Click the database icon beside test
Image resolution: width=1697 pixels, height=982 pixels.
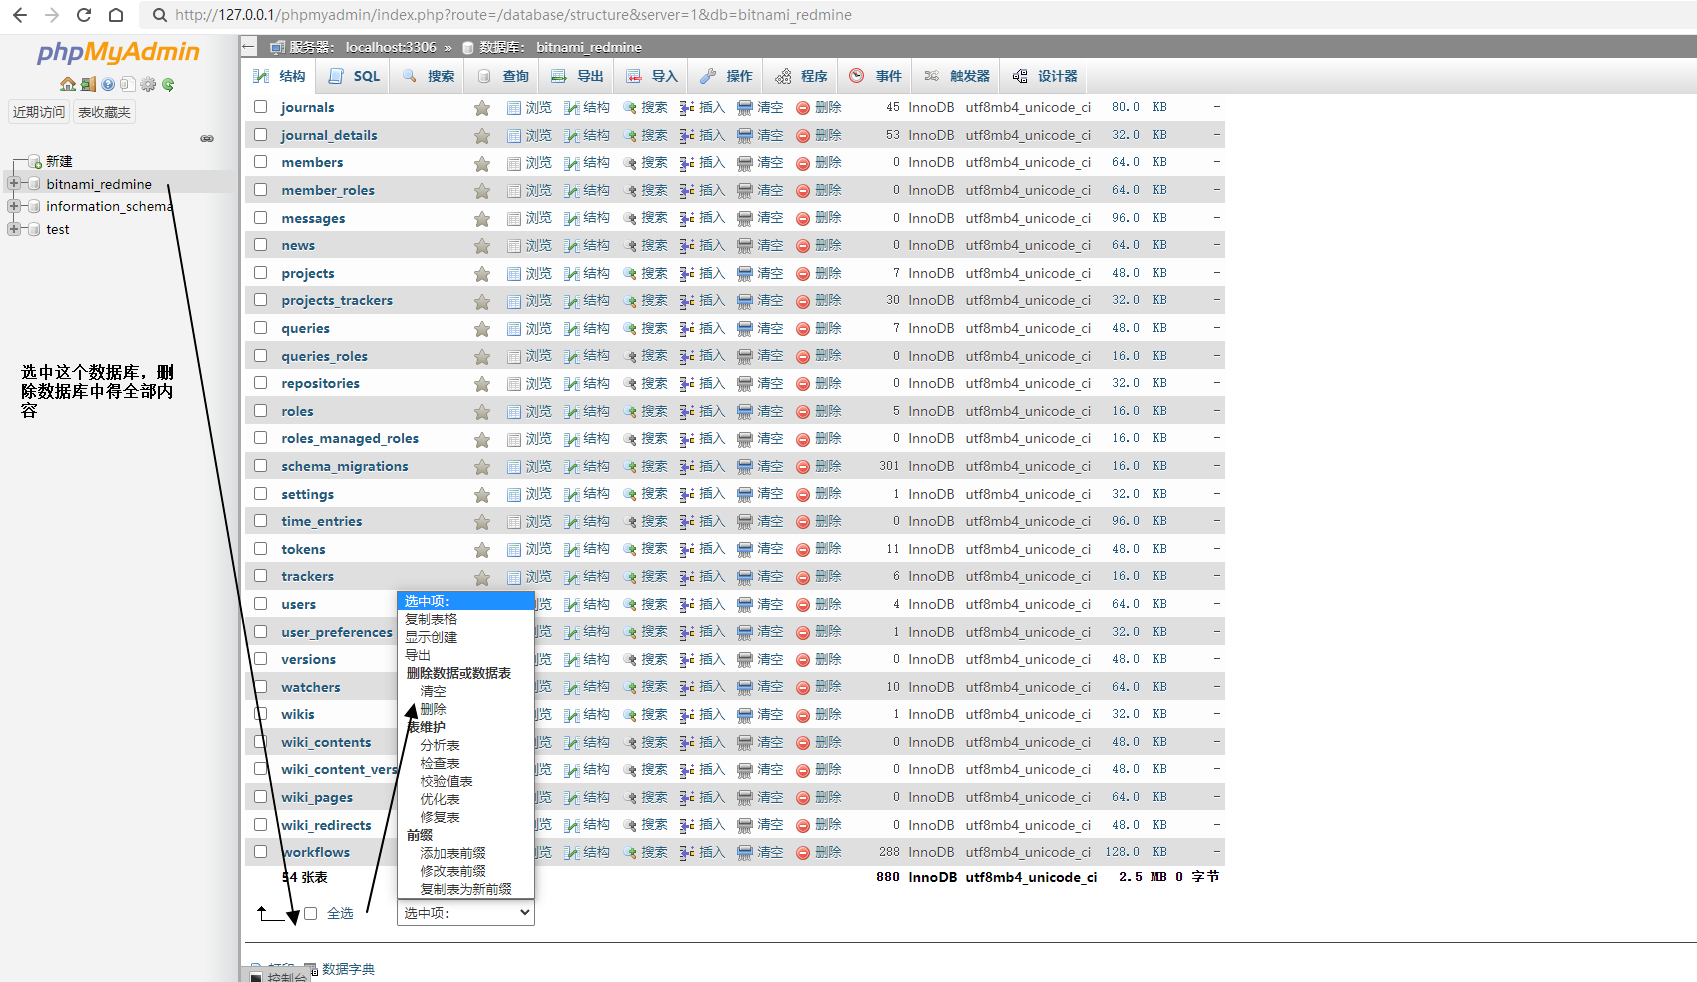click(35, 229)
